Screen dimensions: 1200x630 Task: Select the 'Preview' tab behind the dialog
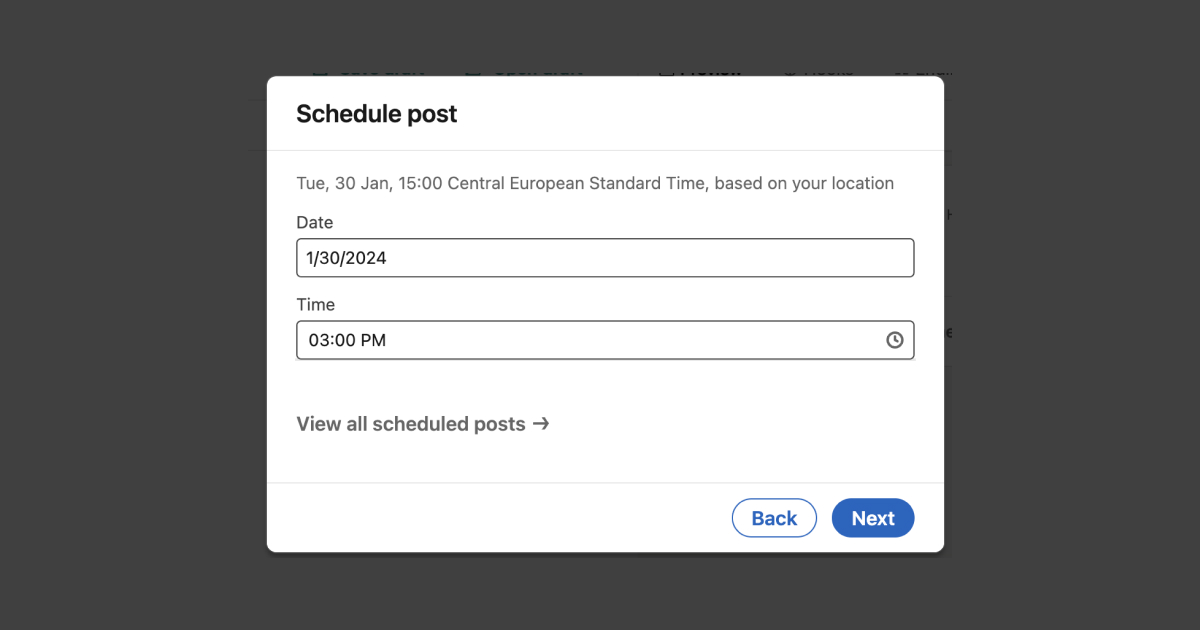coord(703,72)
